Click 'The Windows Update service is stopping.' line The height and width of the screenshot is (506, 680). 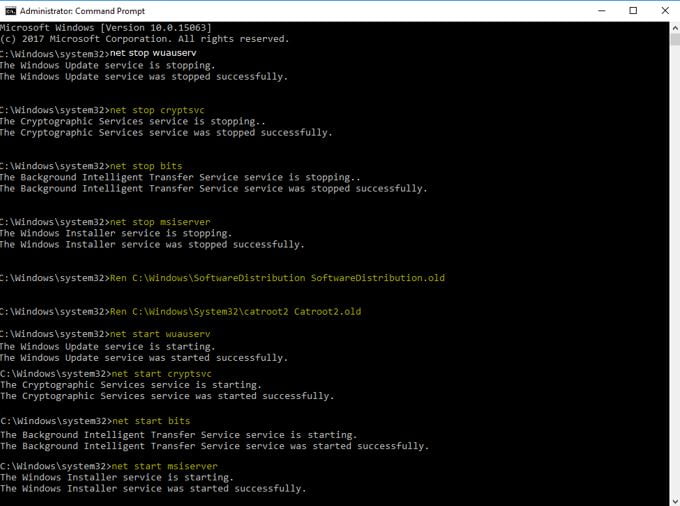(108, 65)
